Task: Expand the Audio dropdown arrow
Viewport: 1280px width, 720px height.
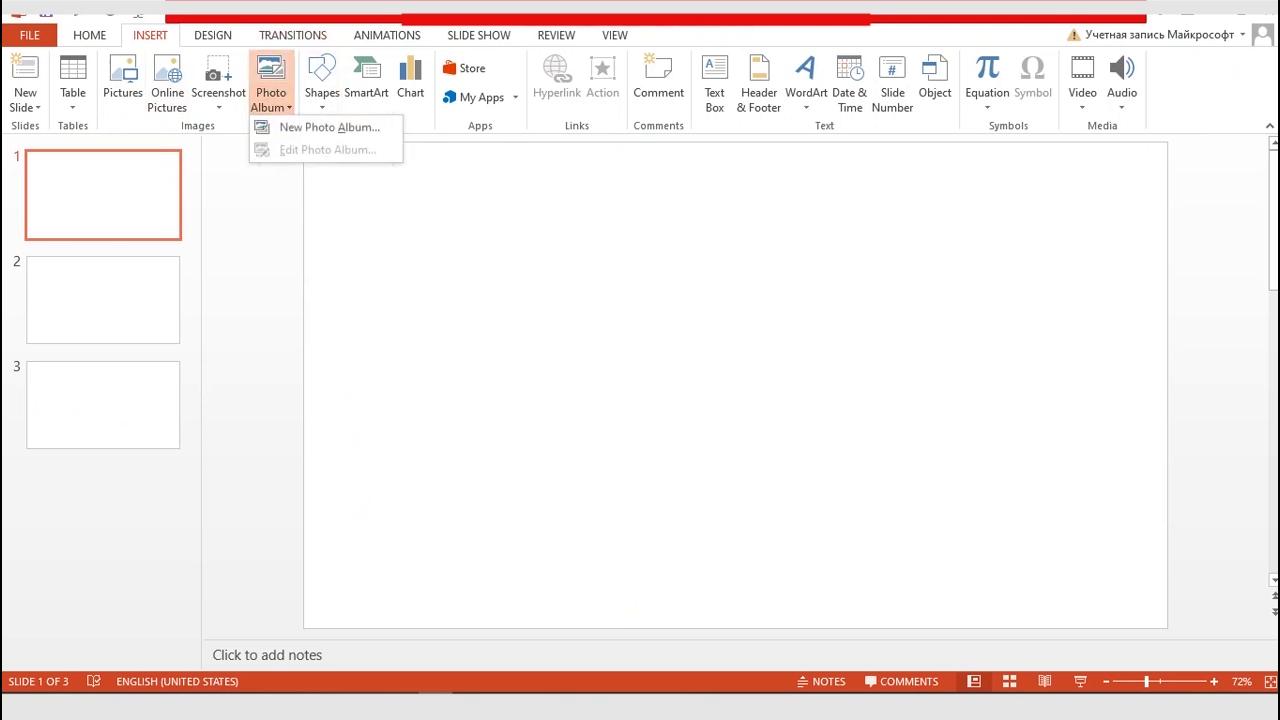Action: coord(1122,108)
